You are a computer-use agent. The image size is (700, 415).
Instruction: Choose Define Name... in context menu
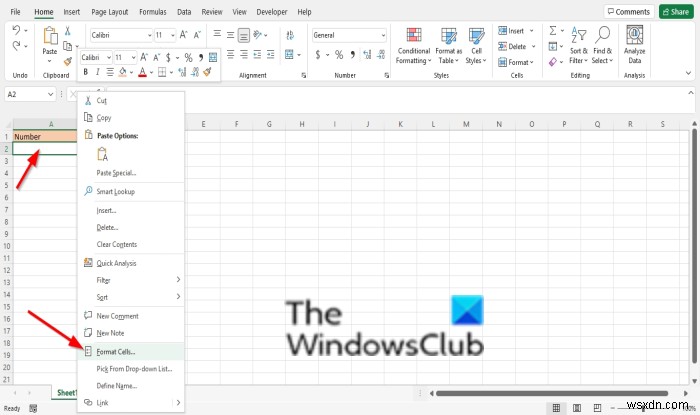[131, 386]
